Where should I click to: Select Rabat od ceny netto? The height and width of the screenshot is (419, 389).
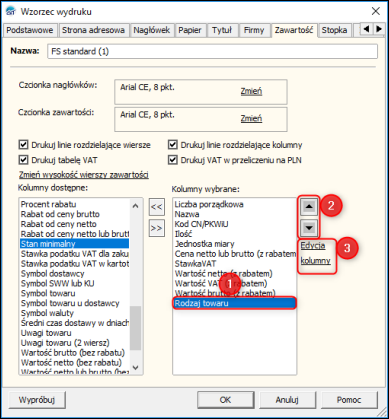tap(74, 224)
